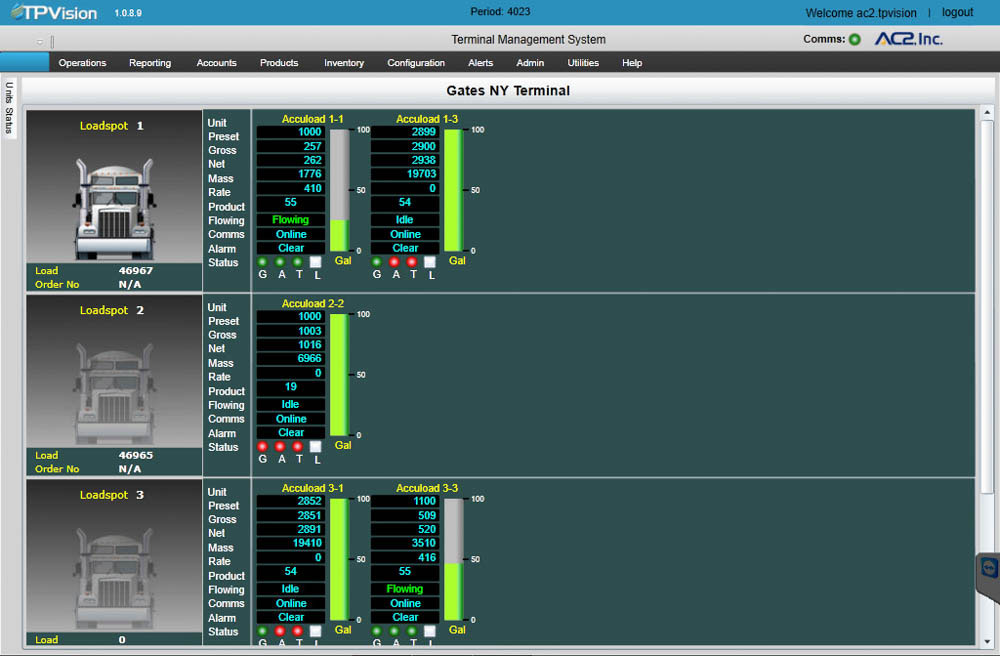The height and width of the screenshot is (656, 1000).
Task: Select the Alerts menu item
Action: click(x=480, y=62)
